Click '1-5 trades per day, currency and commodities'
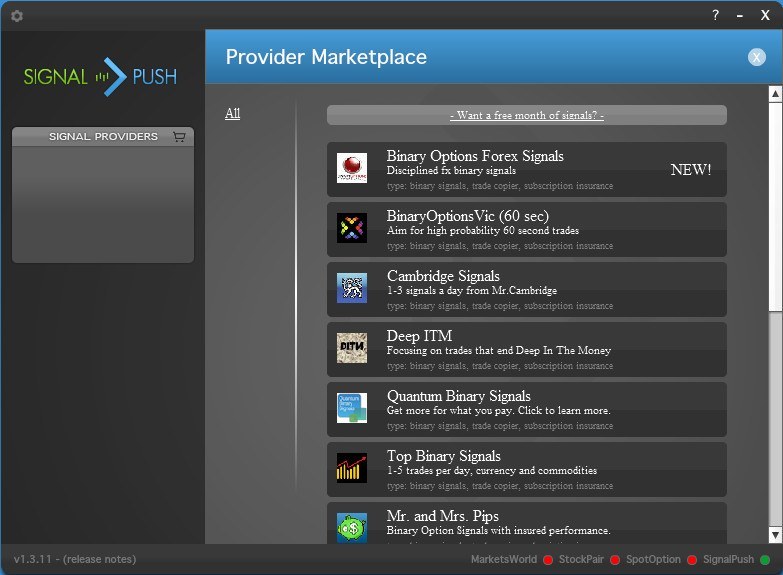 pos(491,471)
